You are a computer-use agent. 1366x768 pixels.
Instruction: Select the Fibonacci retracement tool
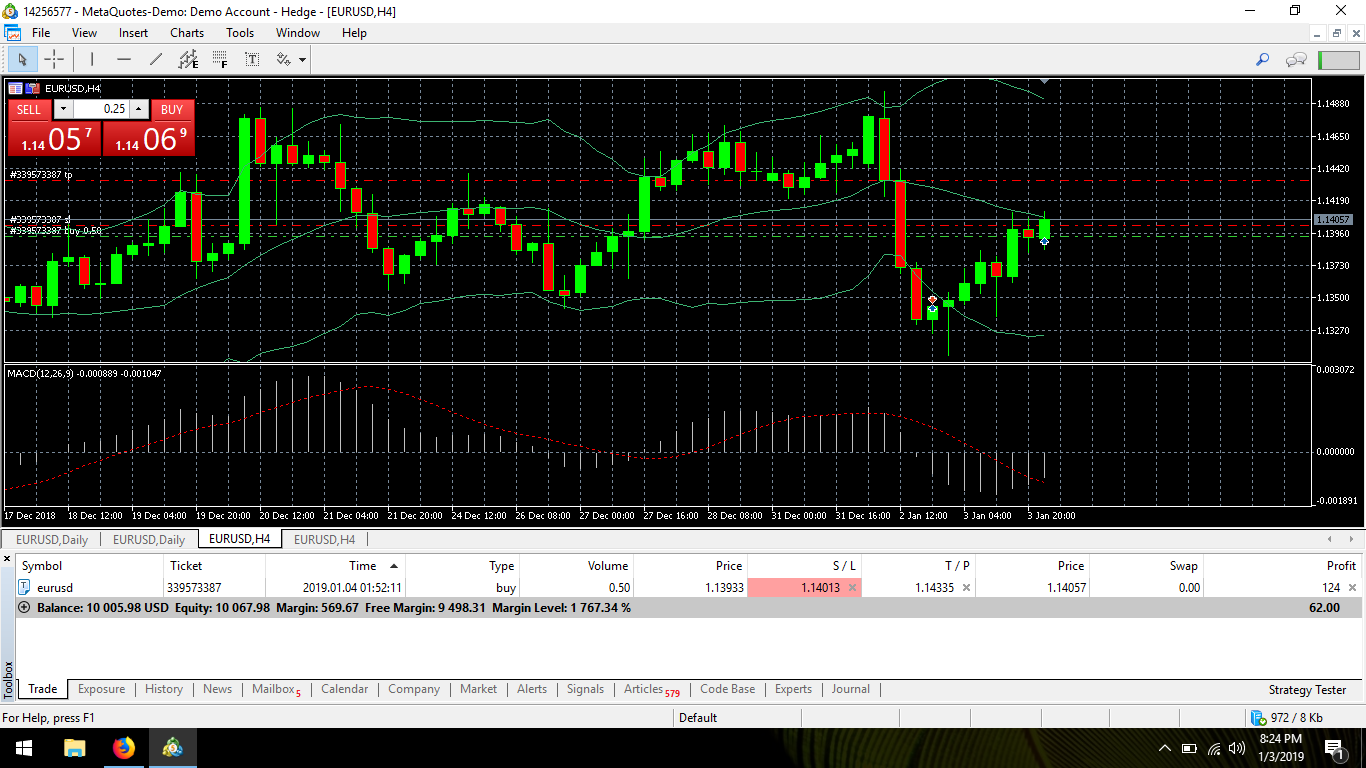coord(219,59)
